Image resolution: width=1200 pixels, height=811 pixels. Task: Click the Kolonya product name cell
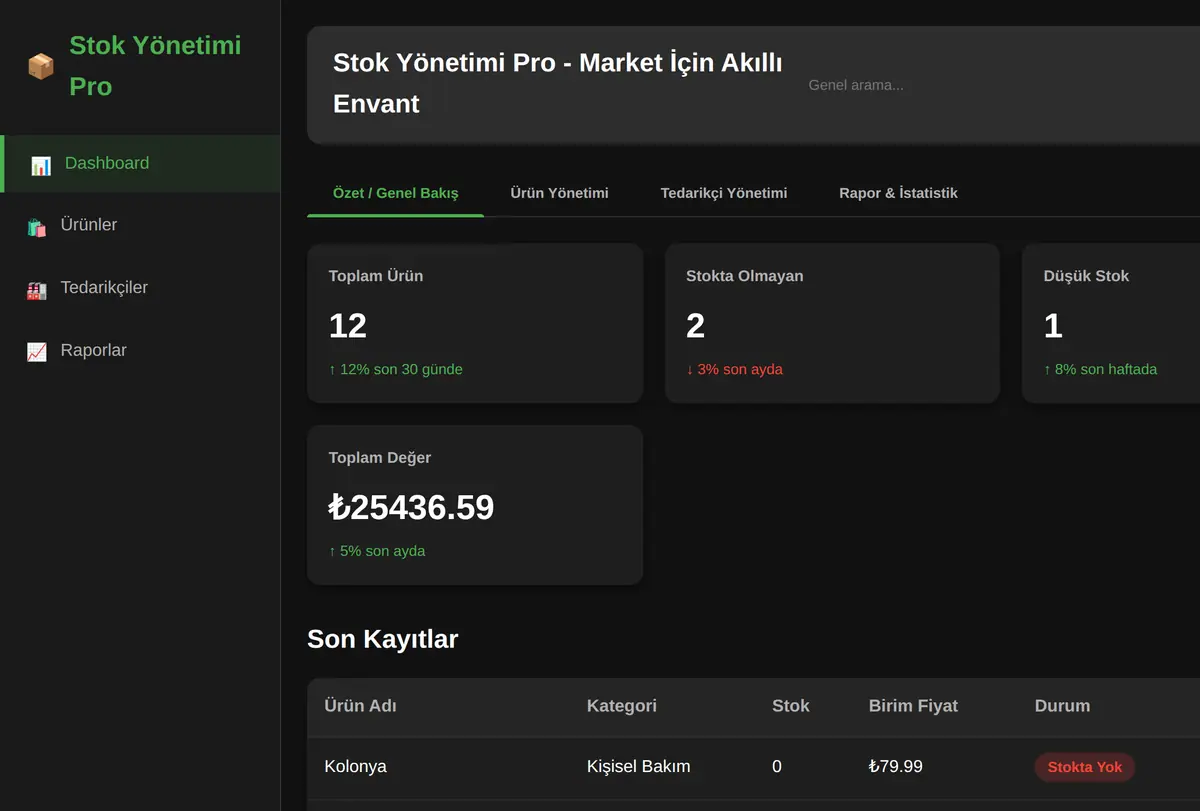(356, 767)
